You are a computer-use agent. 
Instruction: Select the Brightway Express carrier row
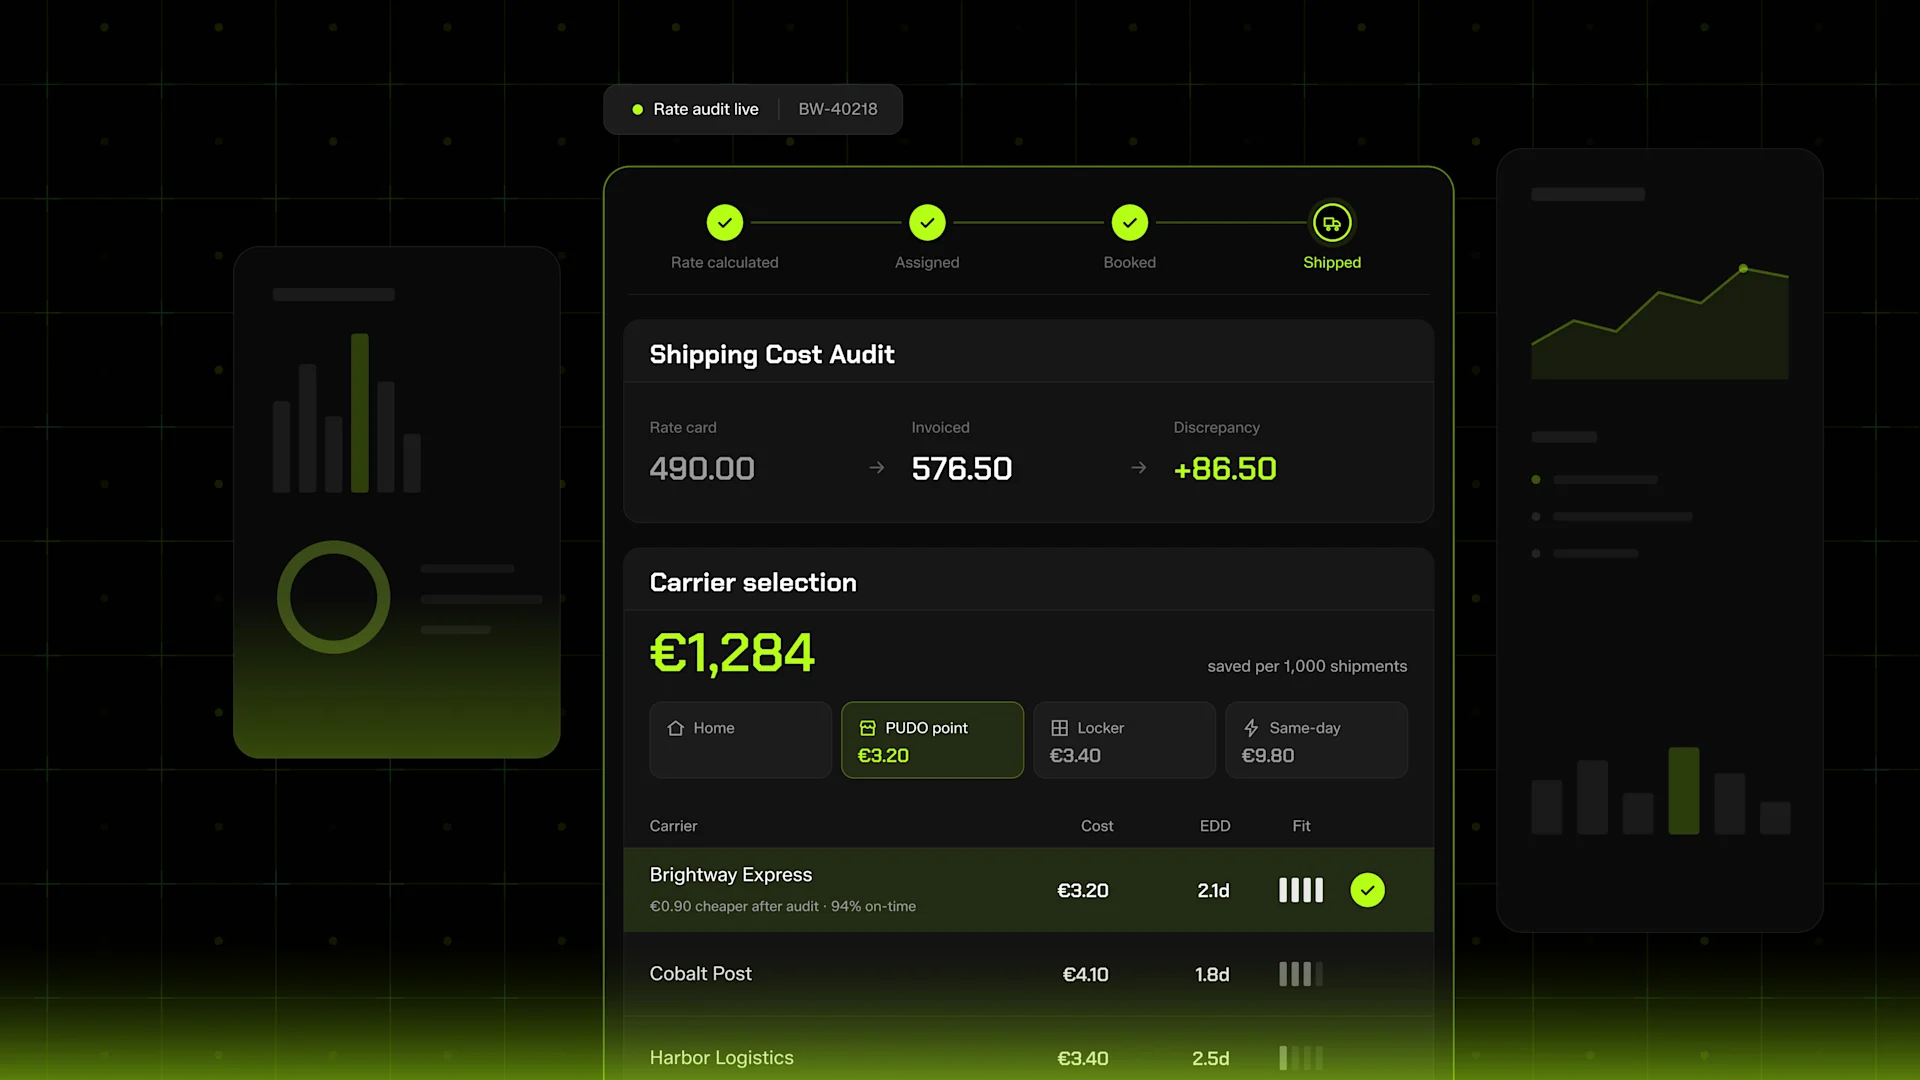coord(1029,890)
